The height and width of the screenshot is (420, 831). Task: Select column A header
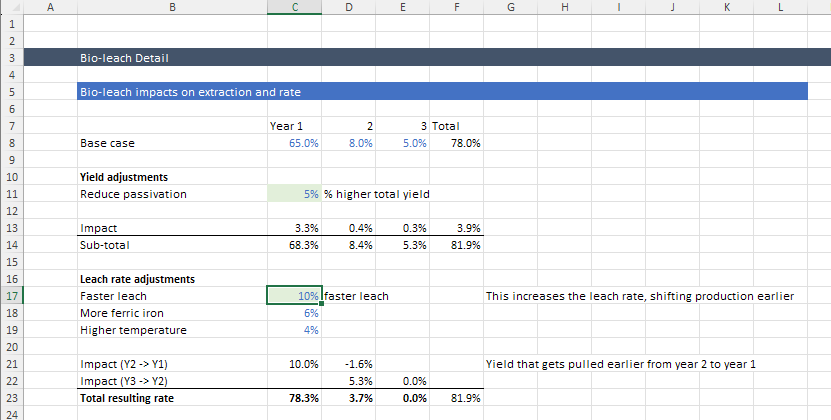tap(50, 7)
